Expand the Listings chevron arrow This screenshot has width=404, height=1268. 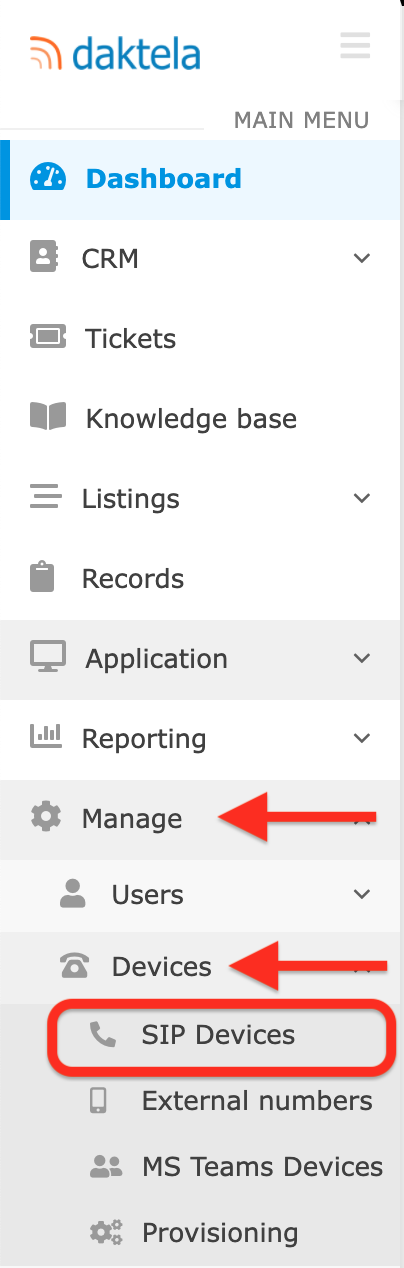point(362,498)
